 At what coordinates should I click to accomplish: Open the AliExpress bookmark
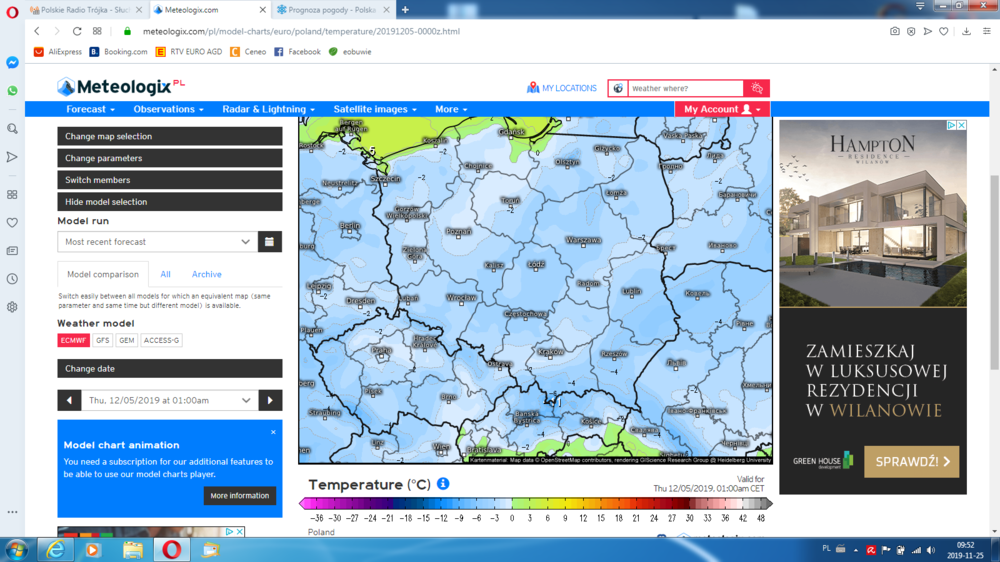coord(58,52)
